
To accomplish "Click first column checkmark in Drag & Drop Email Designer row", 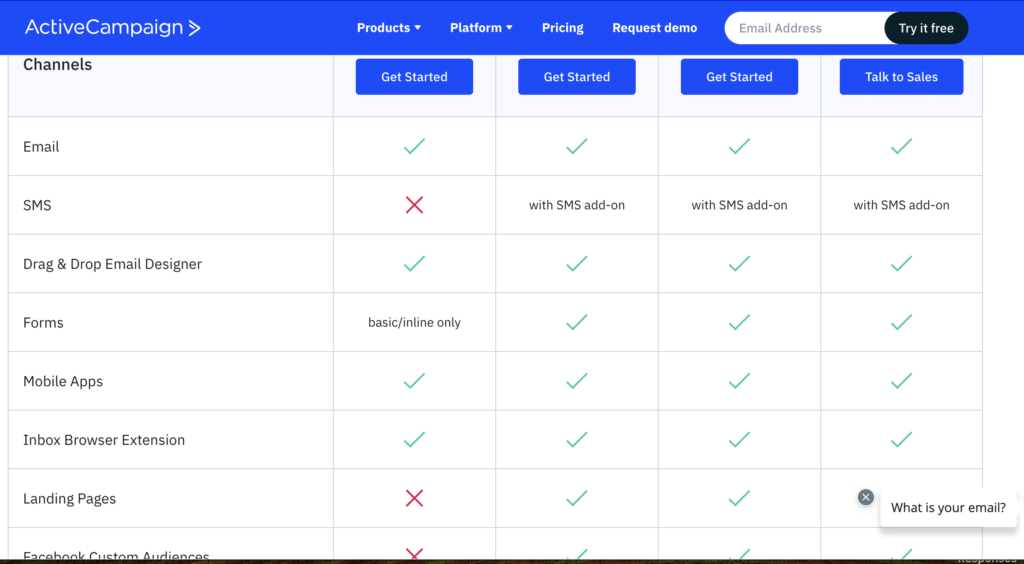I will [414, 264].
